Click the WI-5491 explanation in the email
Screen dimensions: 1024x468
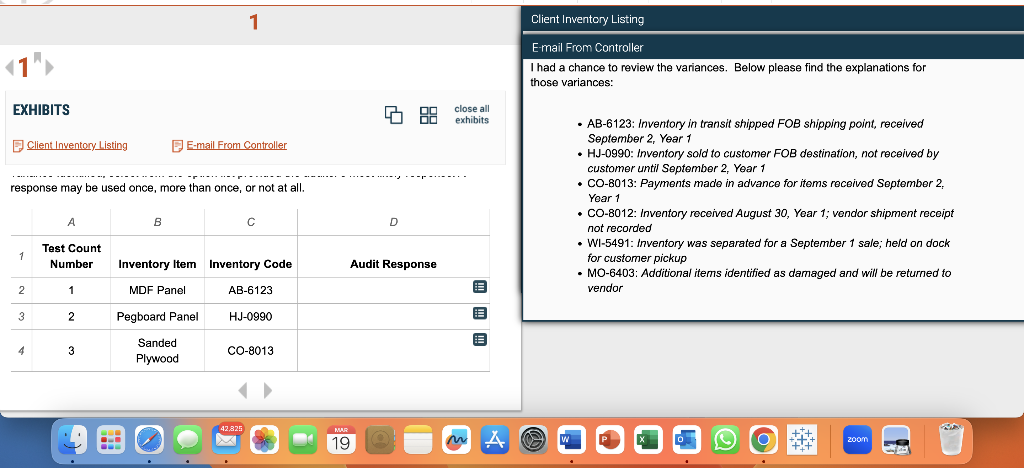point(769,251)
